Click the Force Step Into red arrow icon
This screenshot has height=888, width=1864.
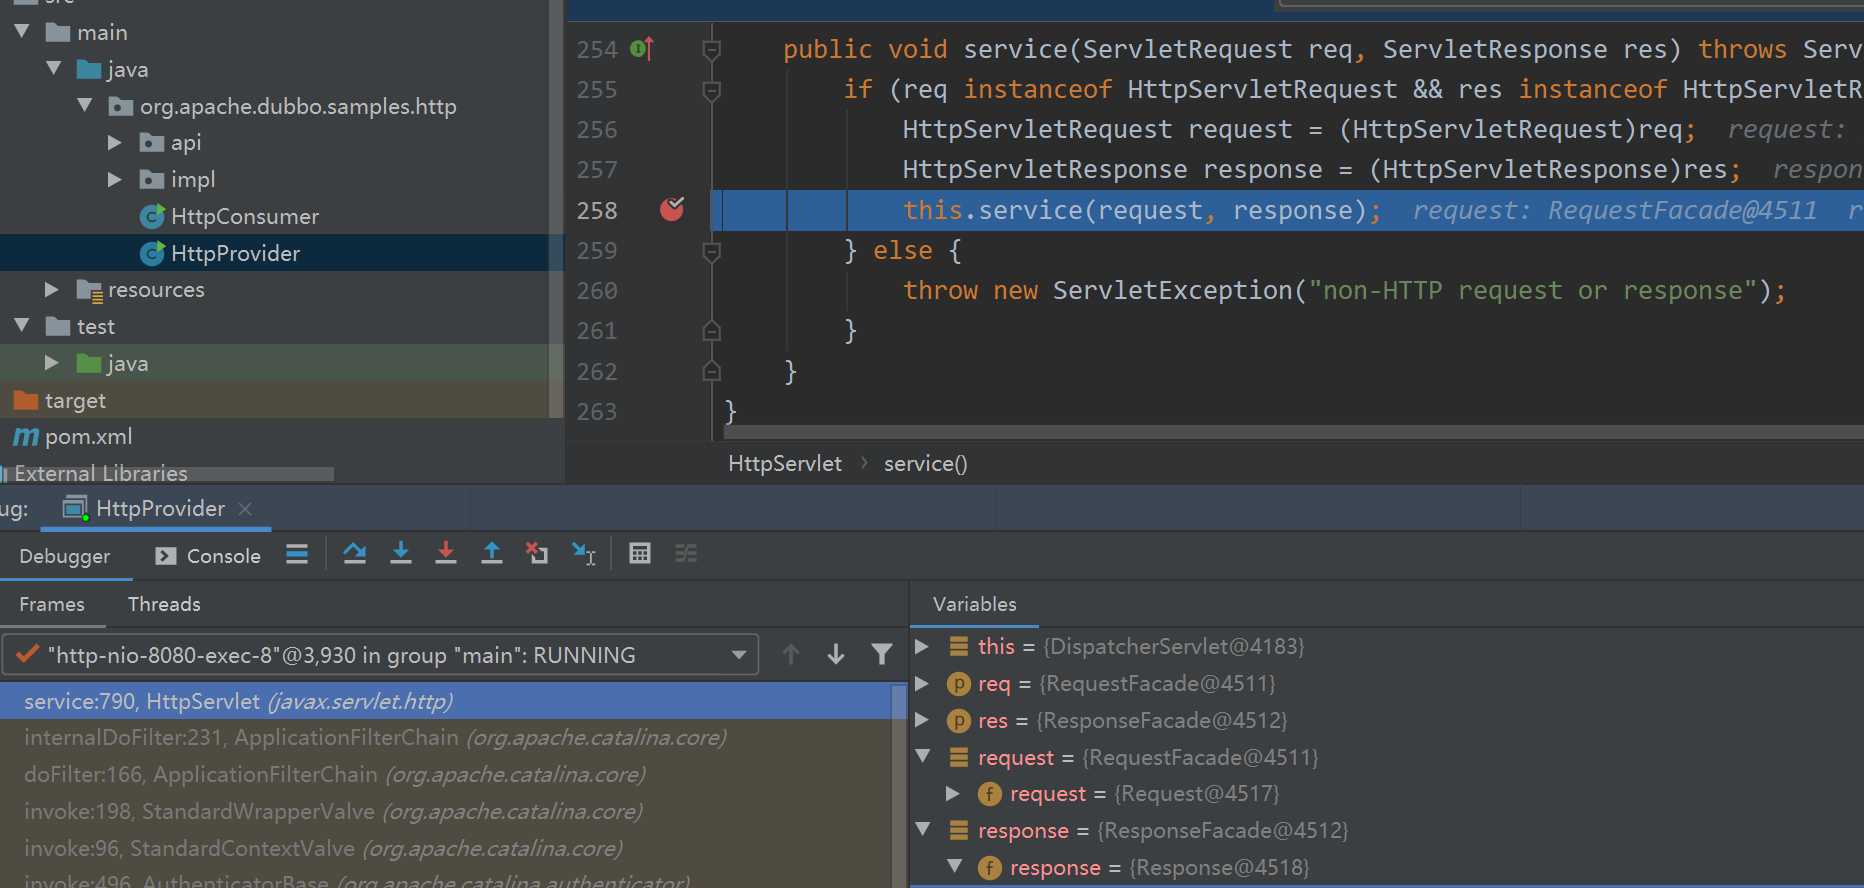tap(446, 553)
